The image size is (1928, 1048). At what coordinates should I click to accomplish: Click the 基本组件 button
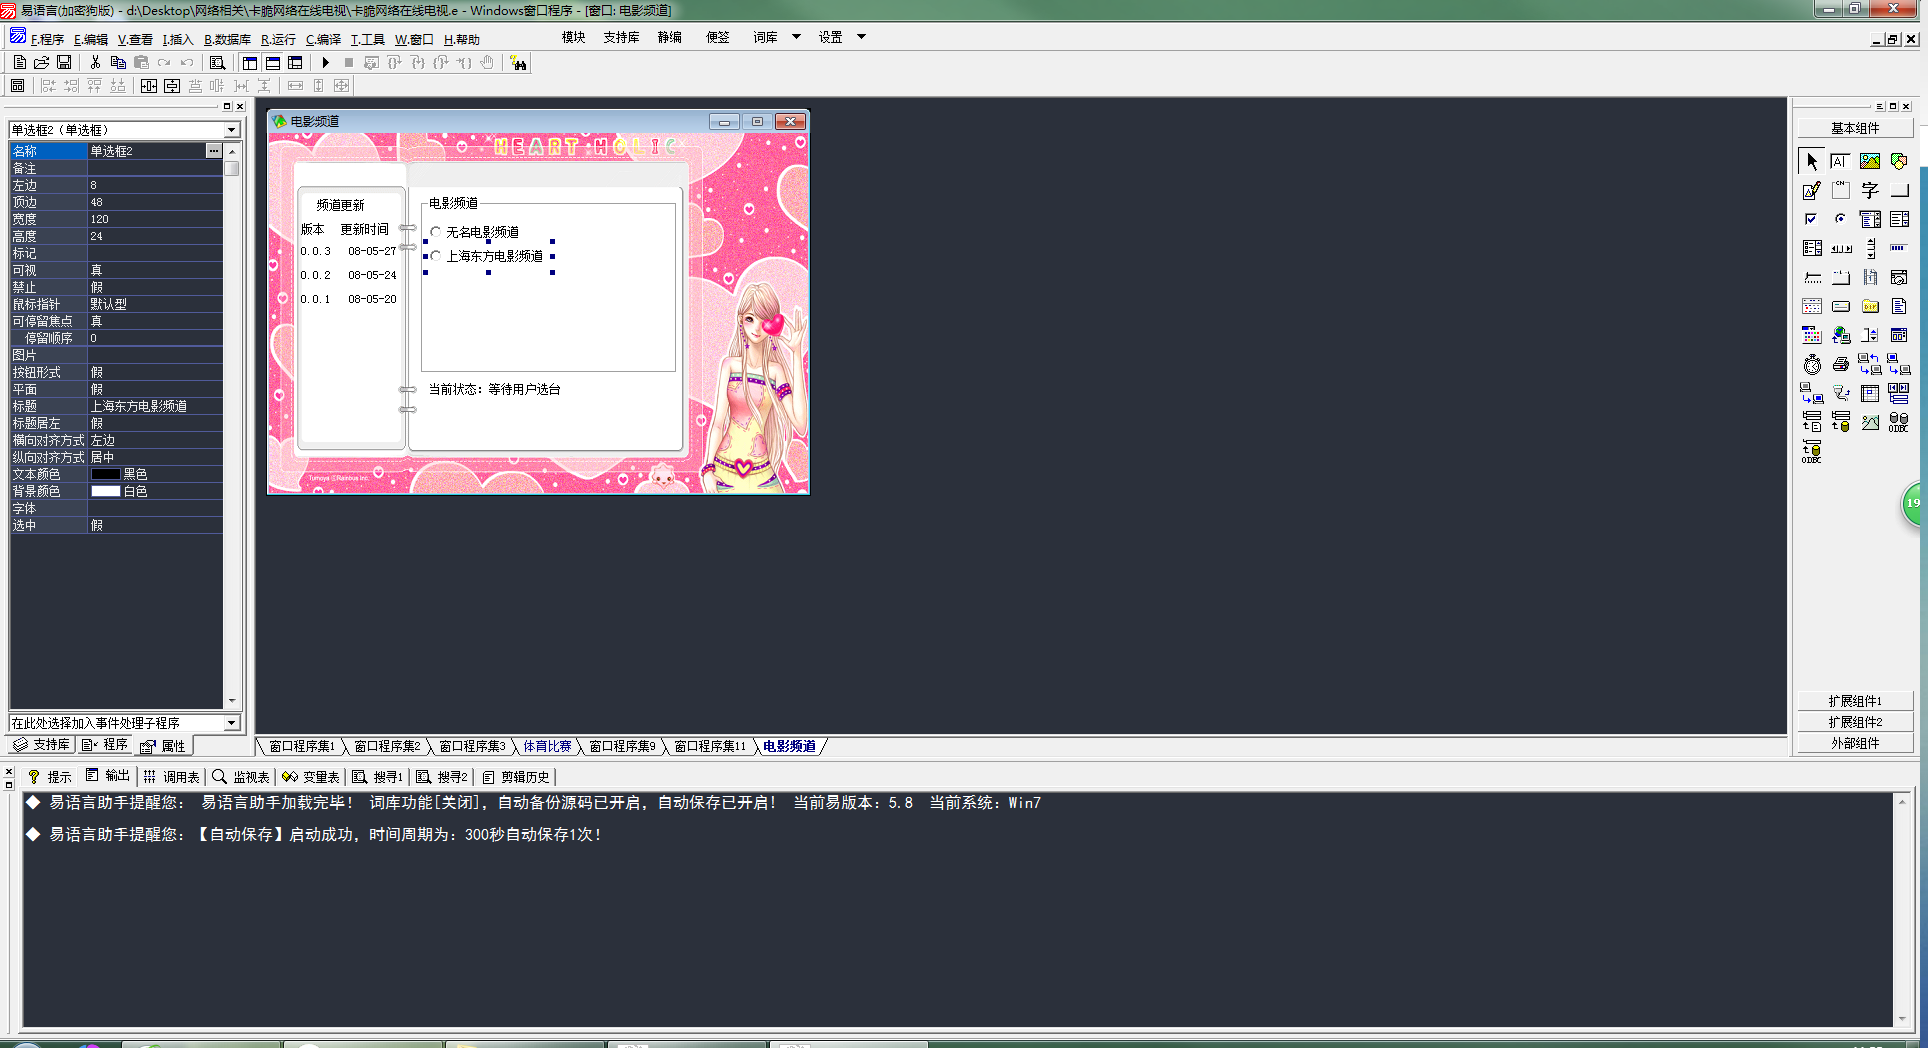[1855, 128]
